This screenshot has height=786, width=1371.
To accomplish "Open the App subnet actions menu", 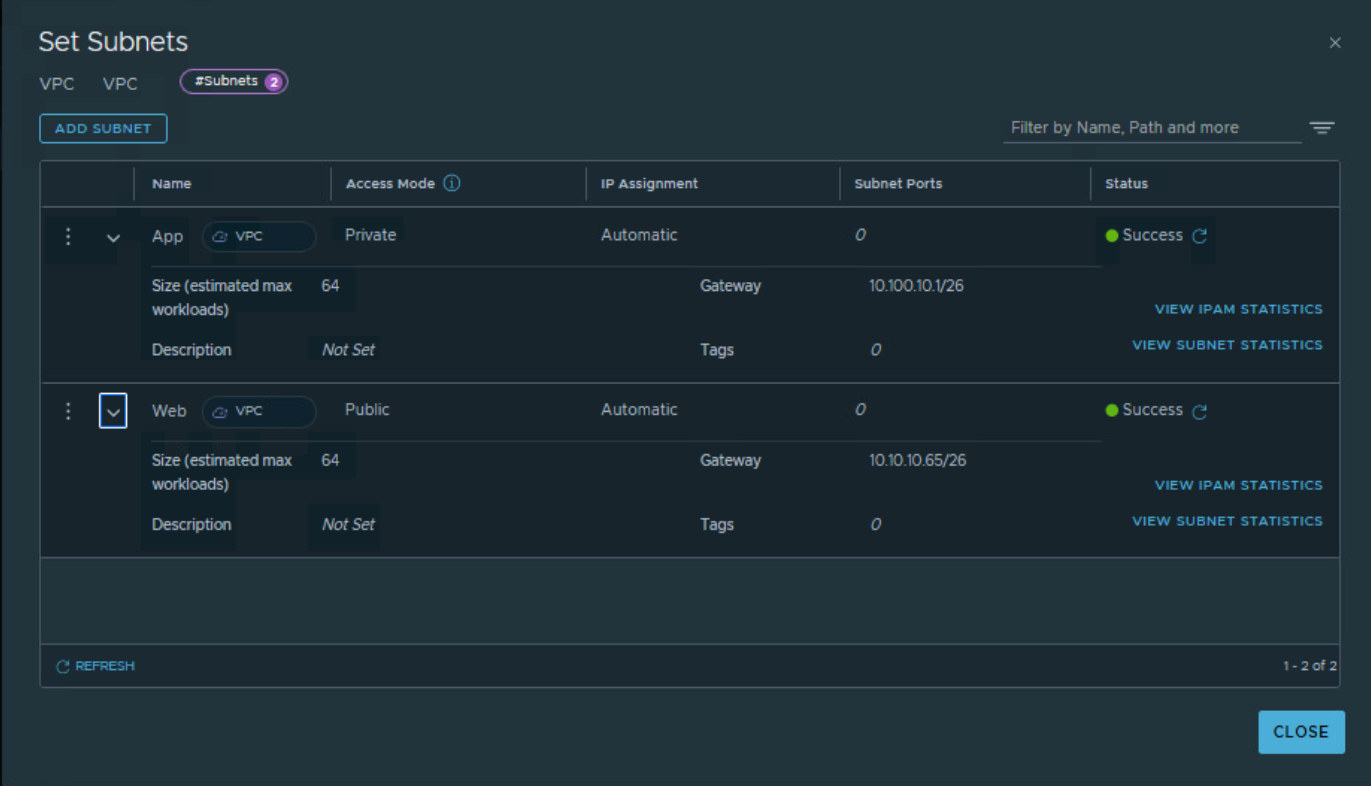I will coord(68,236).
